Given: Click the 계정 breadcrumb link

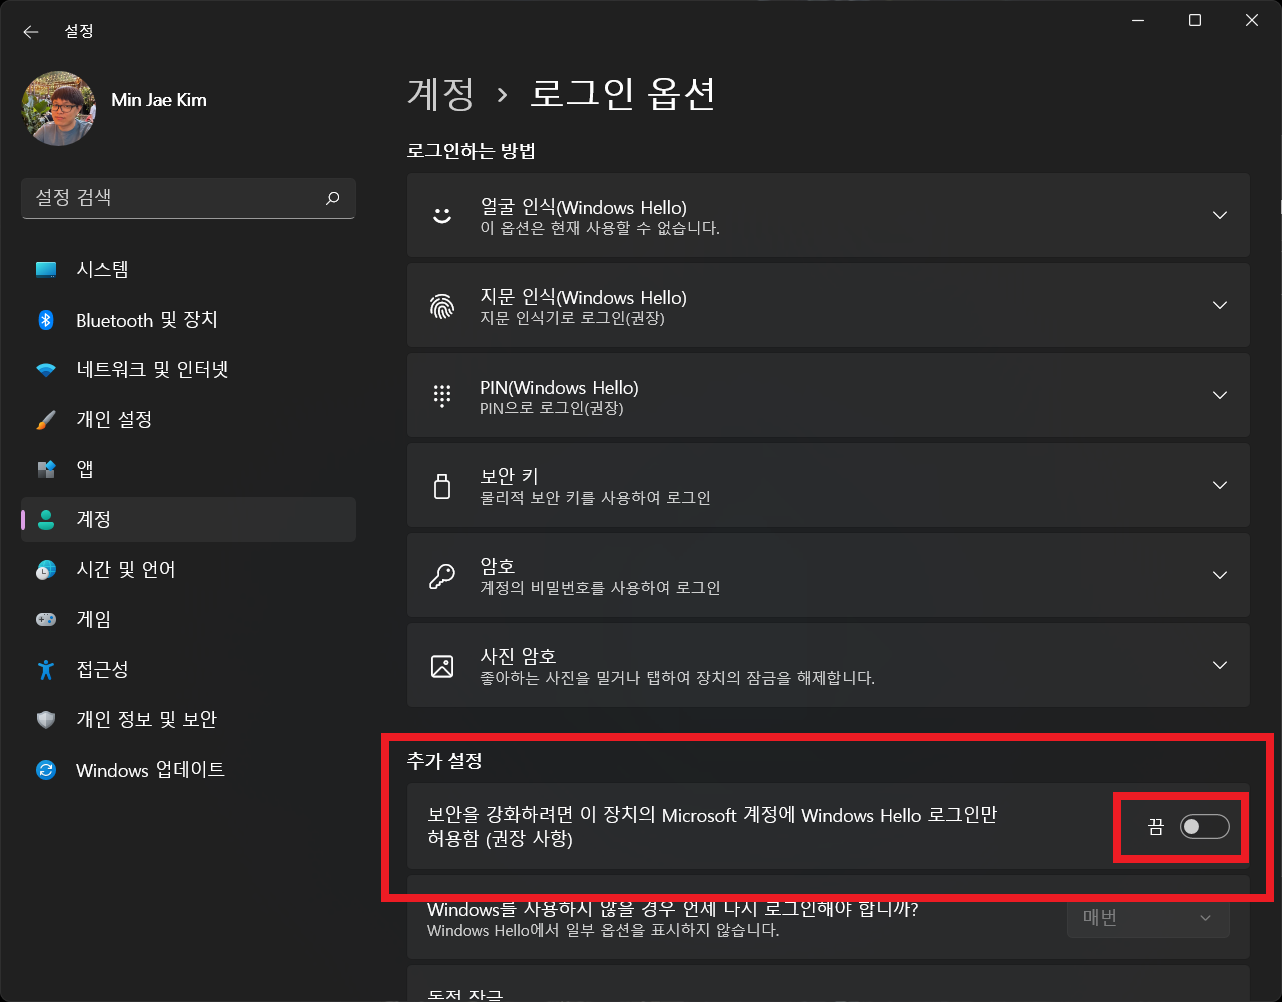Looking at the screenshot, I should pos(441,94).
